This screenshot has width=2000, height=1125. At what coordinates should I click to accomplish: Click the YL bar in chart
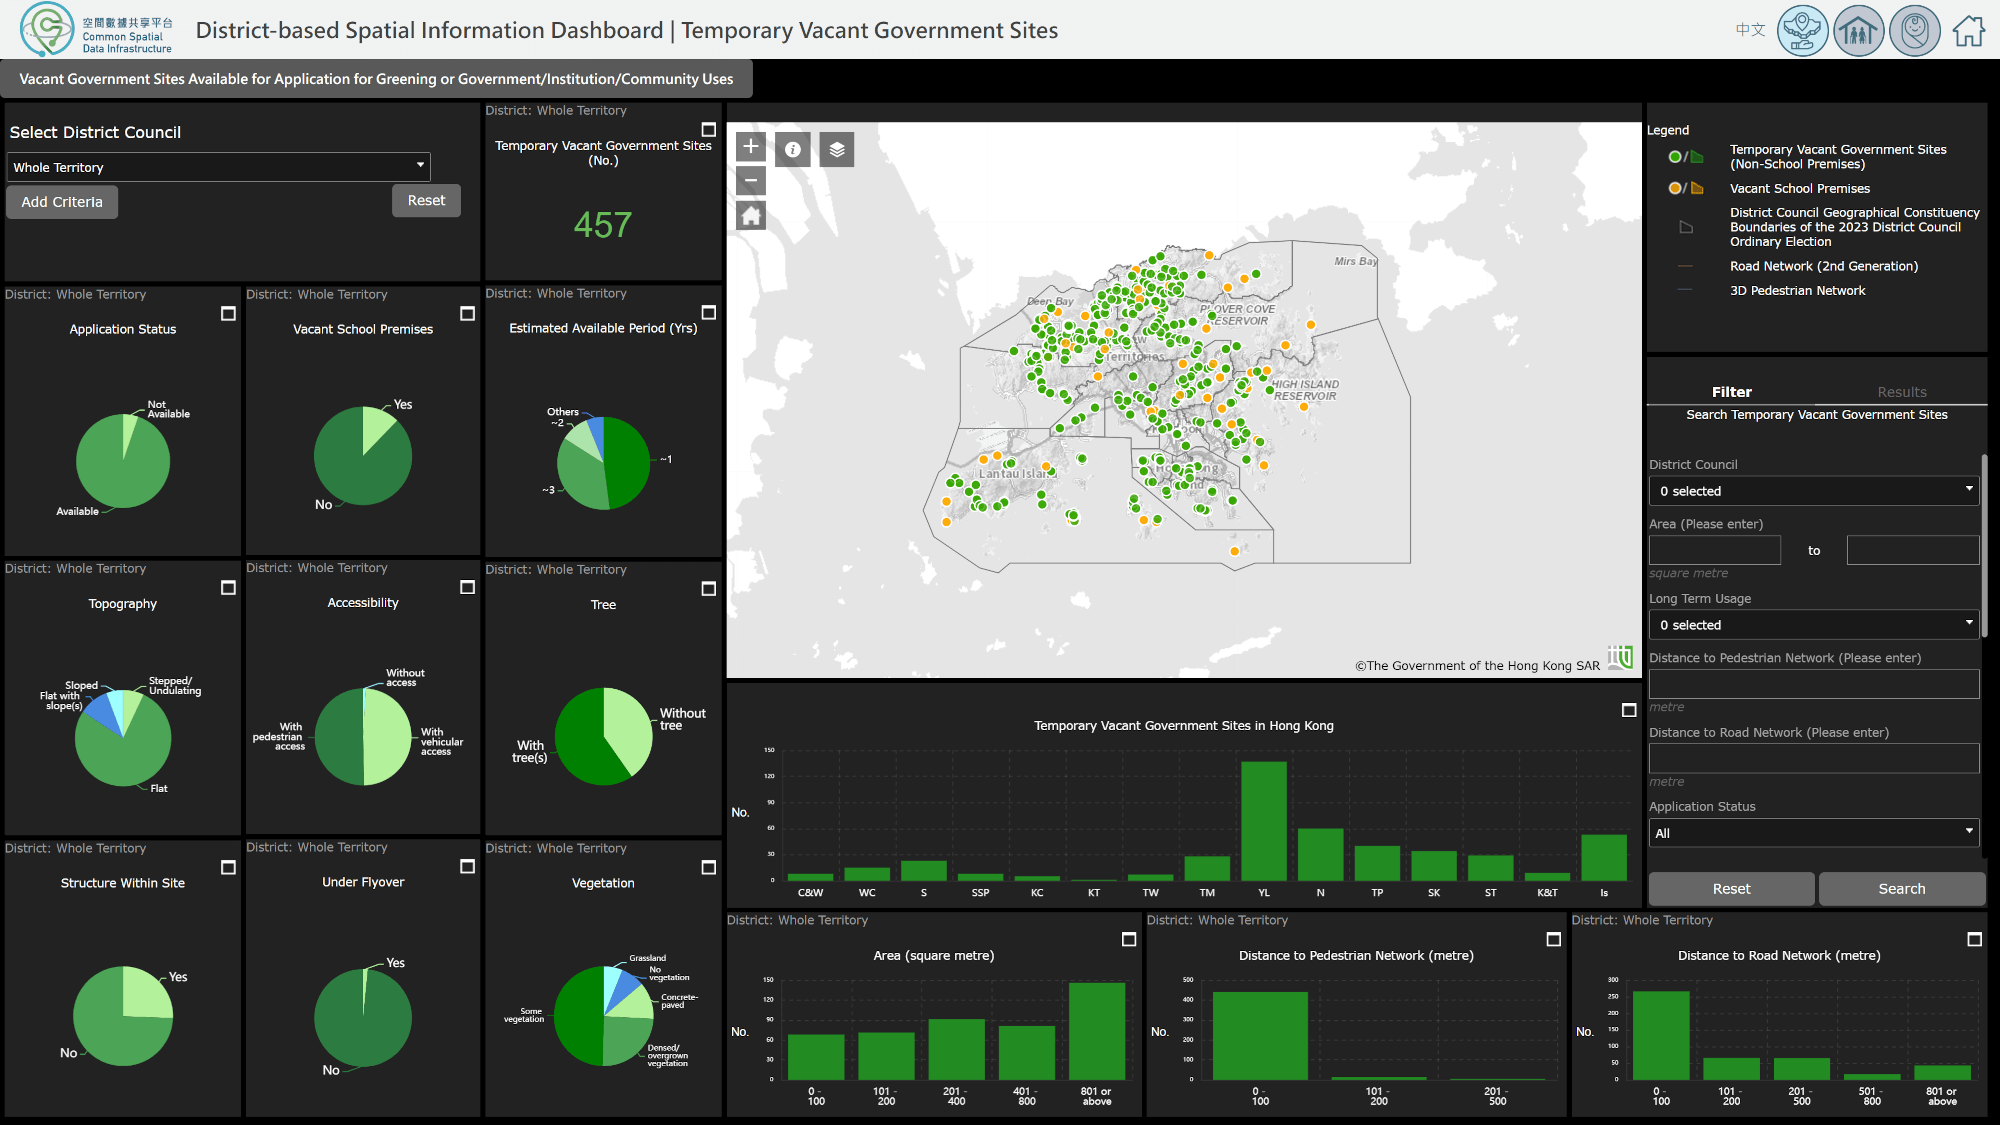pos(1264,820)
